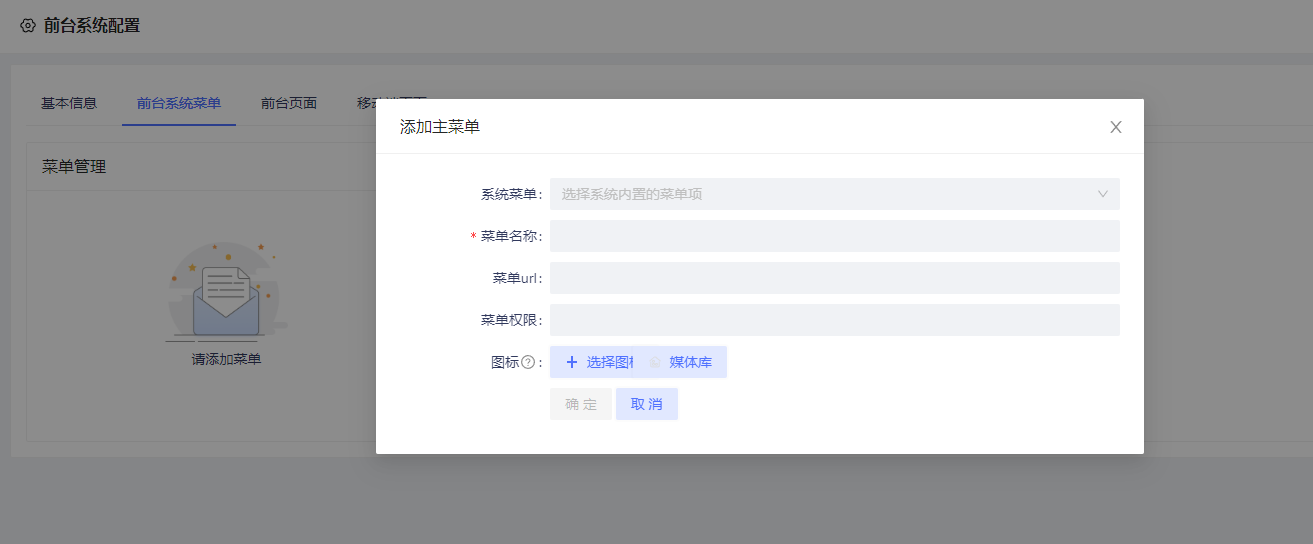Switch to the 前台页面 tab
The width and height of the screenshot is (1313, 544).
click(x=289, y=103)
